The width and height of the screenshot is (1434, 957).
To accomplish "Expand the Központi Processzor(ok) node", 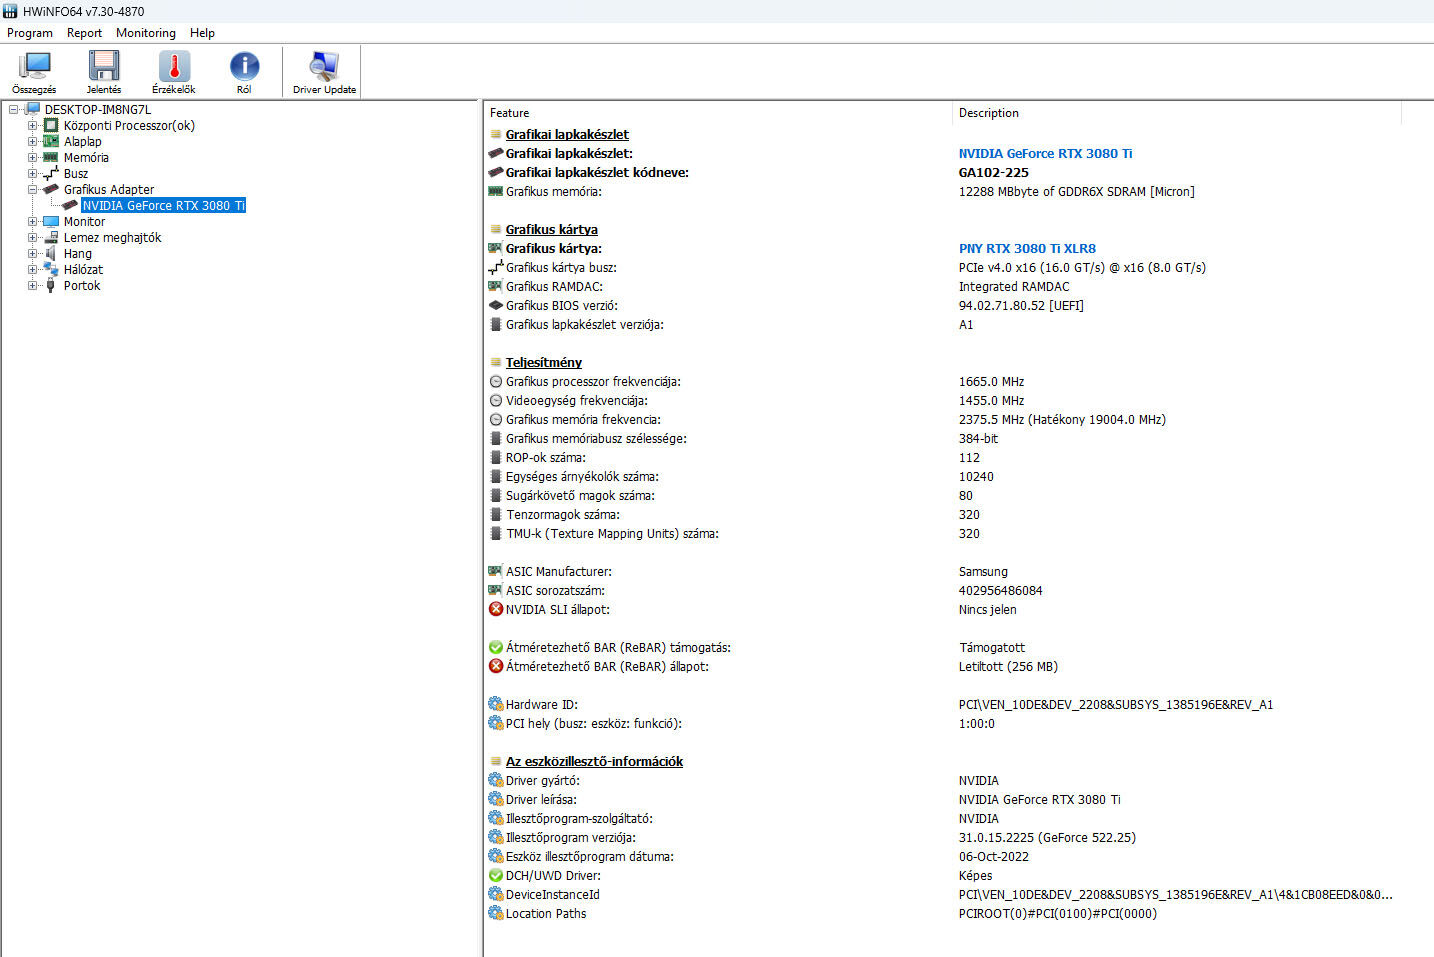I will [x=32, y=126].
